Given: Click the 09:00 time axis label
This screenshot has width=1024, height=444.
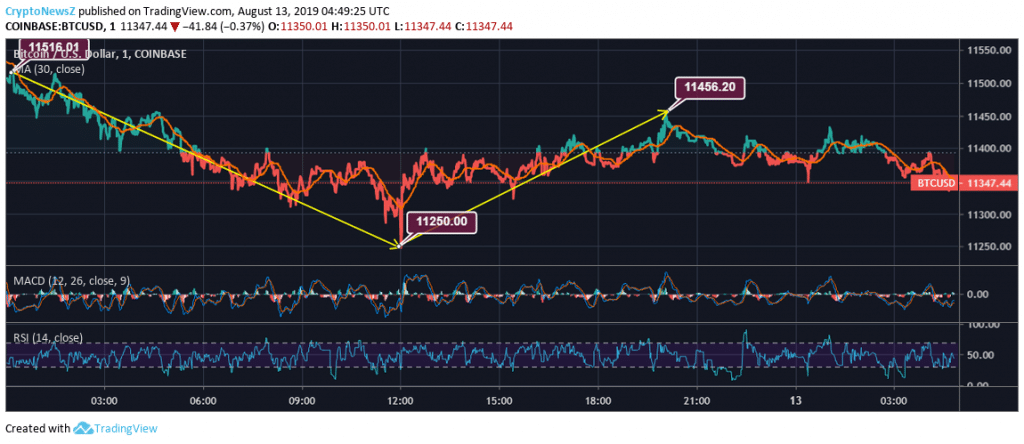Looking at the screenshot, I should pos(301,400).
